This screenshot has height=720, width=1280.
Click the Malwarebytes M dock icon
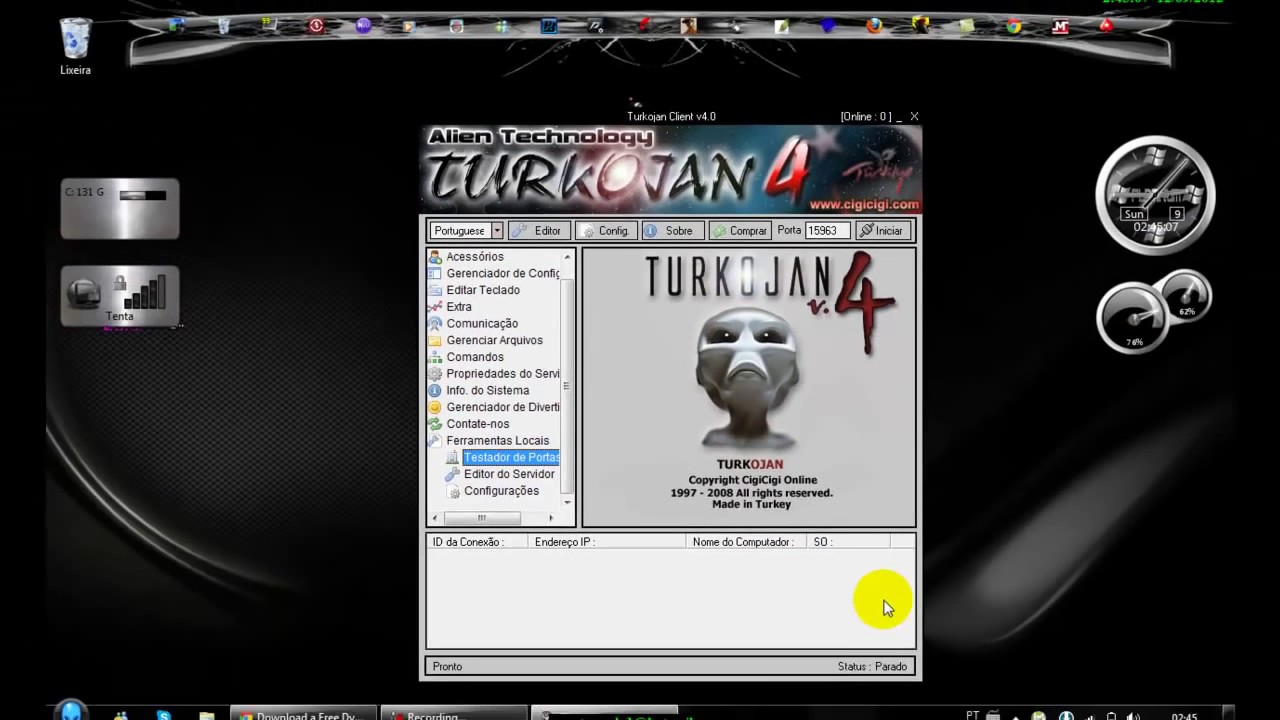(1060, 26)
